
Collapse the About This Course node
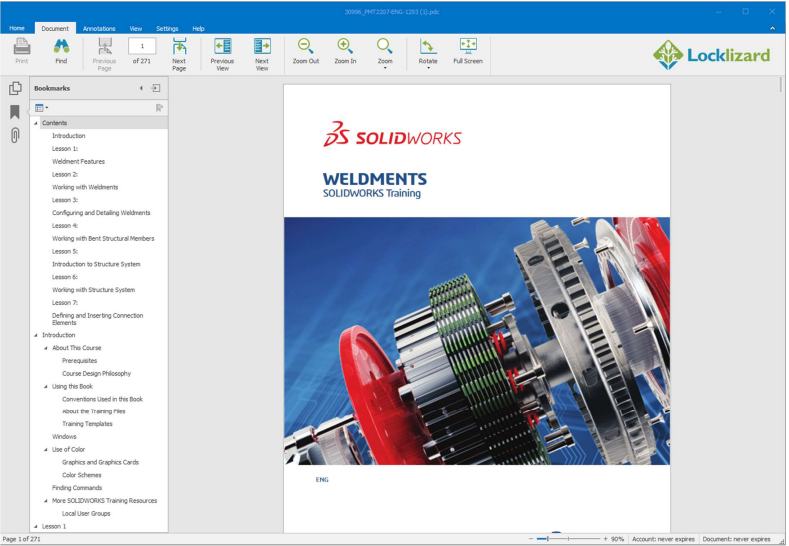46,348
